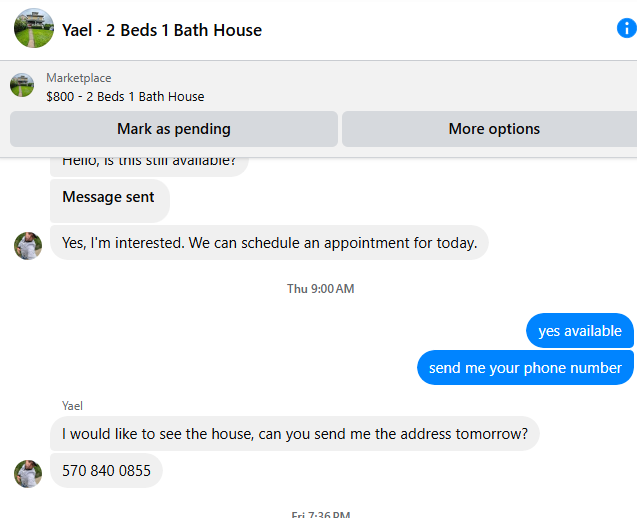
Task: Click the 'yes available' sent message
Action: 580,331
